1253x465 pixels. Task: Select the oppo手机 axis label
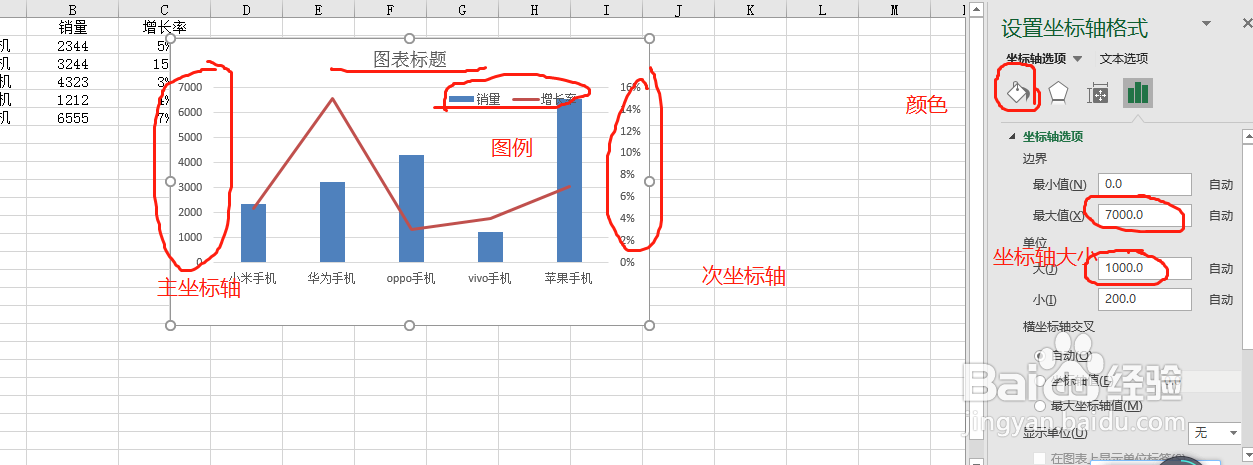point(411,278)
